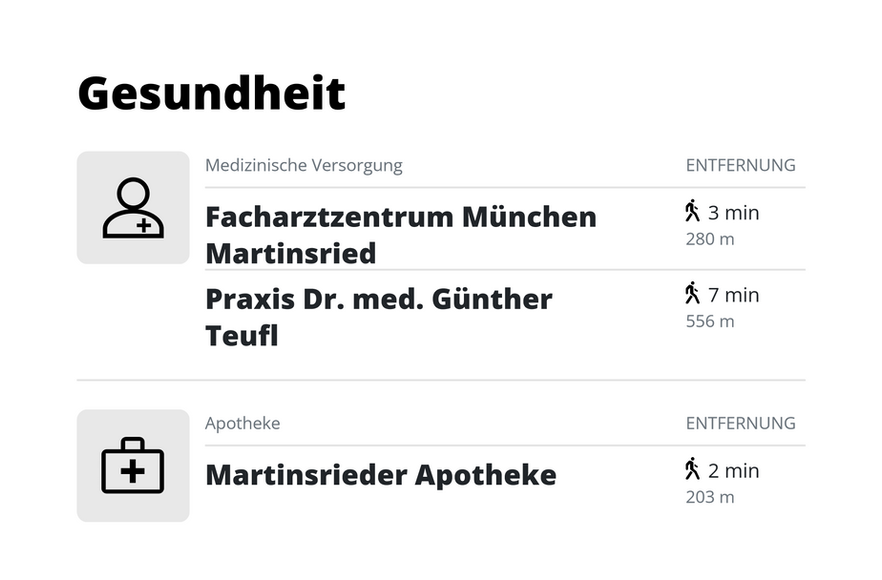Click the doctor icon for Medizinische Versorgung
The image size is (882, 580).
(x=133, y=208)
